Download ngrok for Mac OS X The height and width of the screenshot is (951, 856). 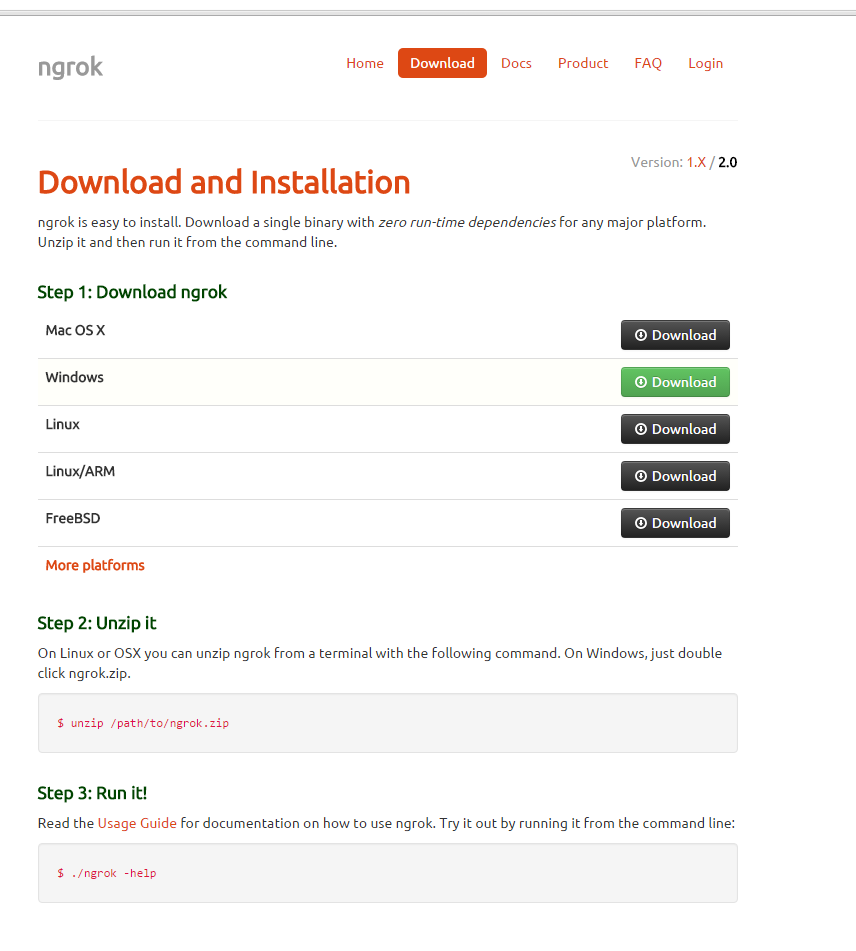pyautogui.click(x=675, y=335)
